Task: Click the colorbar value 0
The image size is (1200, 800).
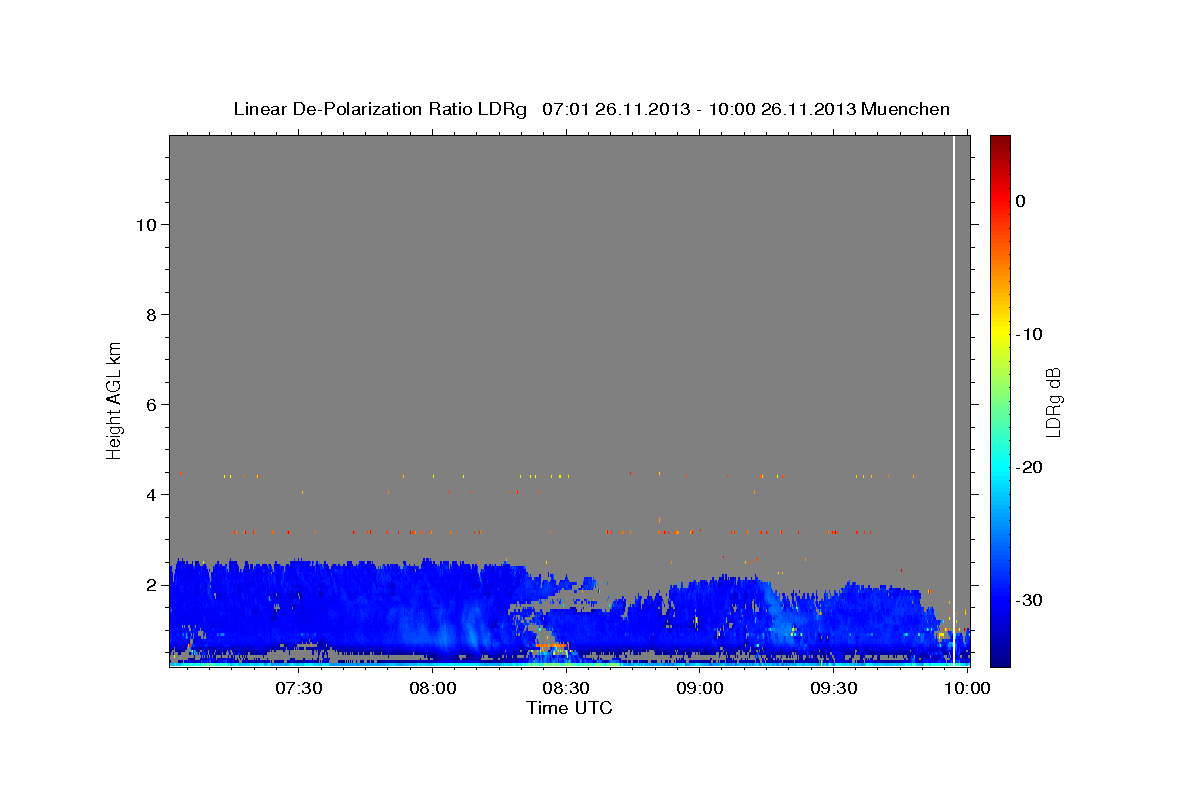Action: coord(1021,201)
